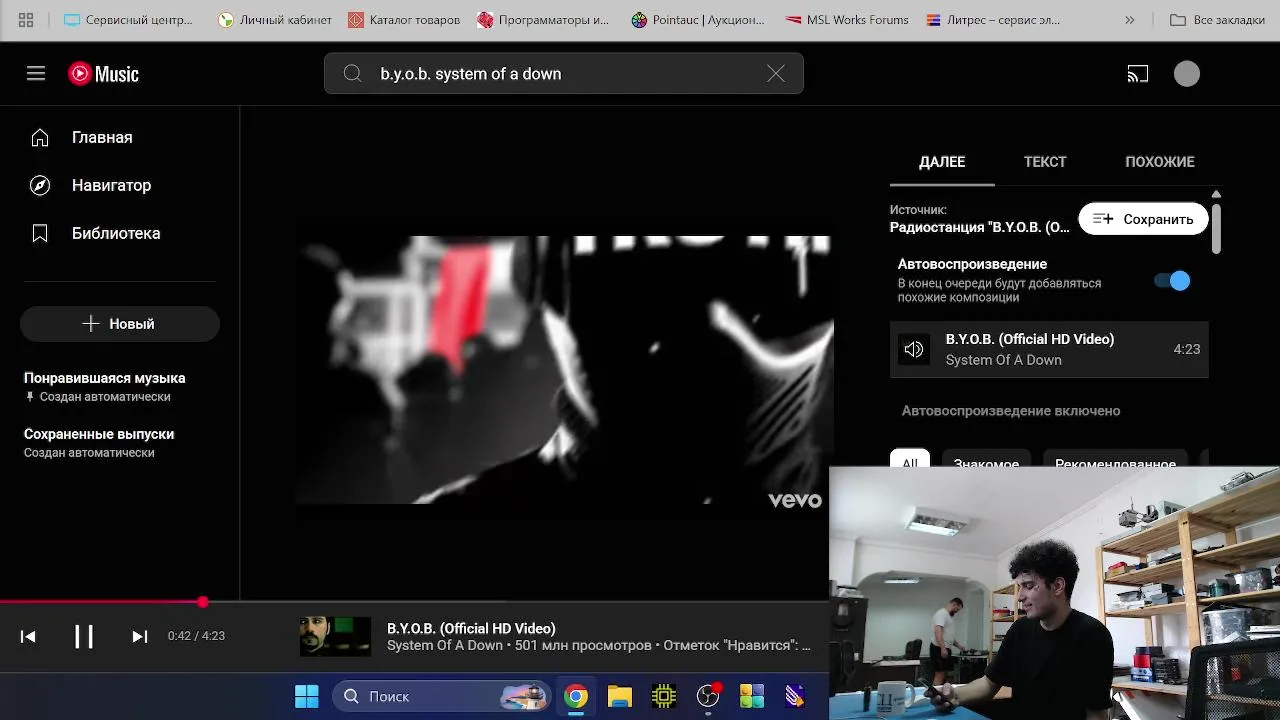Skip to the next track
This screenshot has width=1280, height=720.
click(x=140, y=636)
